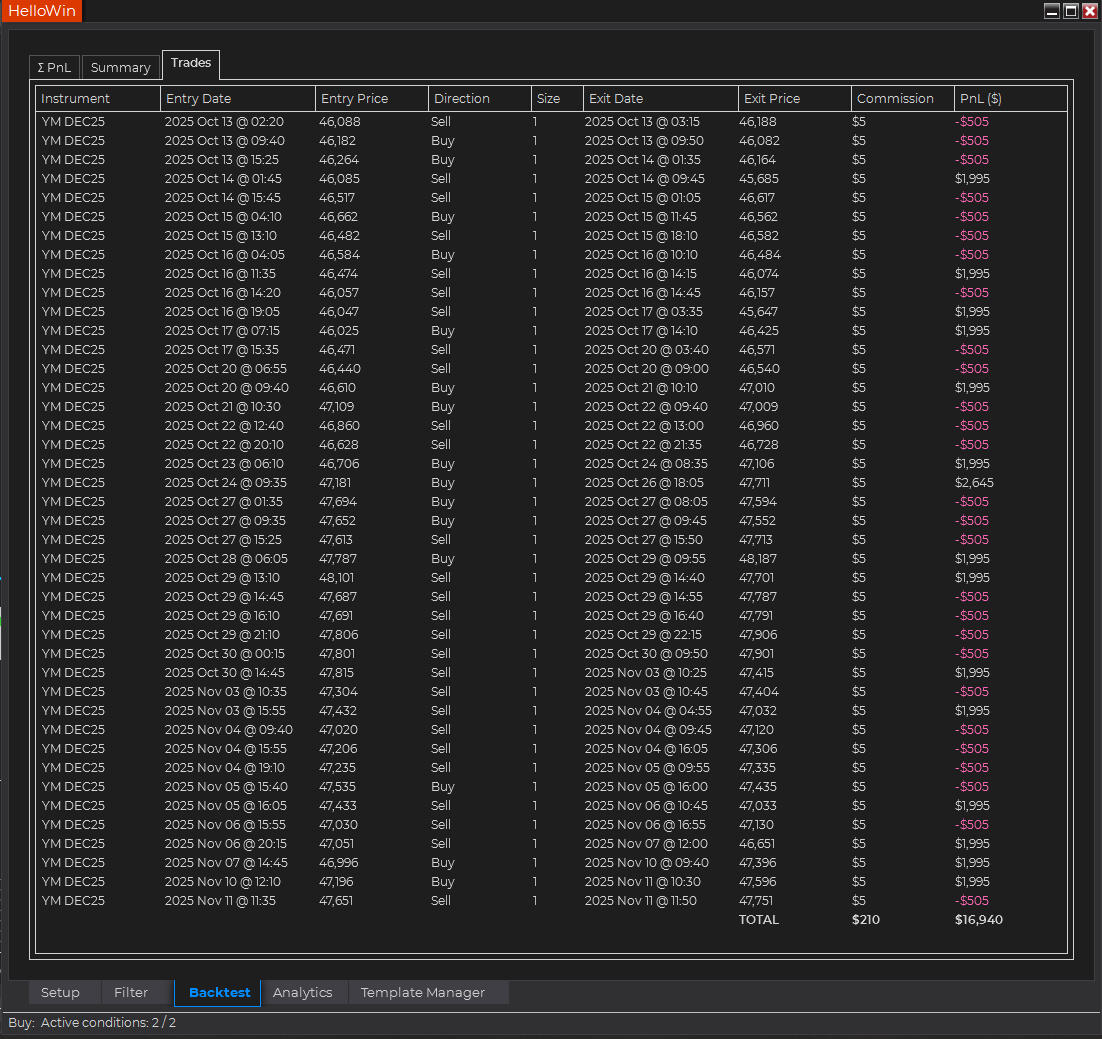Screen dimensions: 1102x1039
Task: Open the Template Manager tab
Action: point(422,992)
